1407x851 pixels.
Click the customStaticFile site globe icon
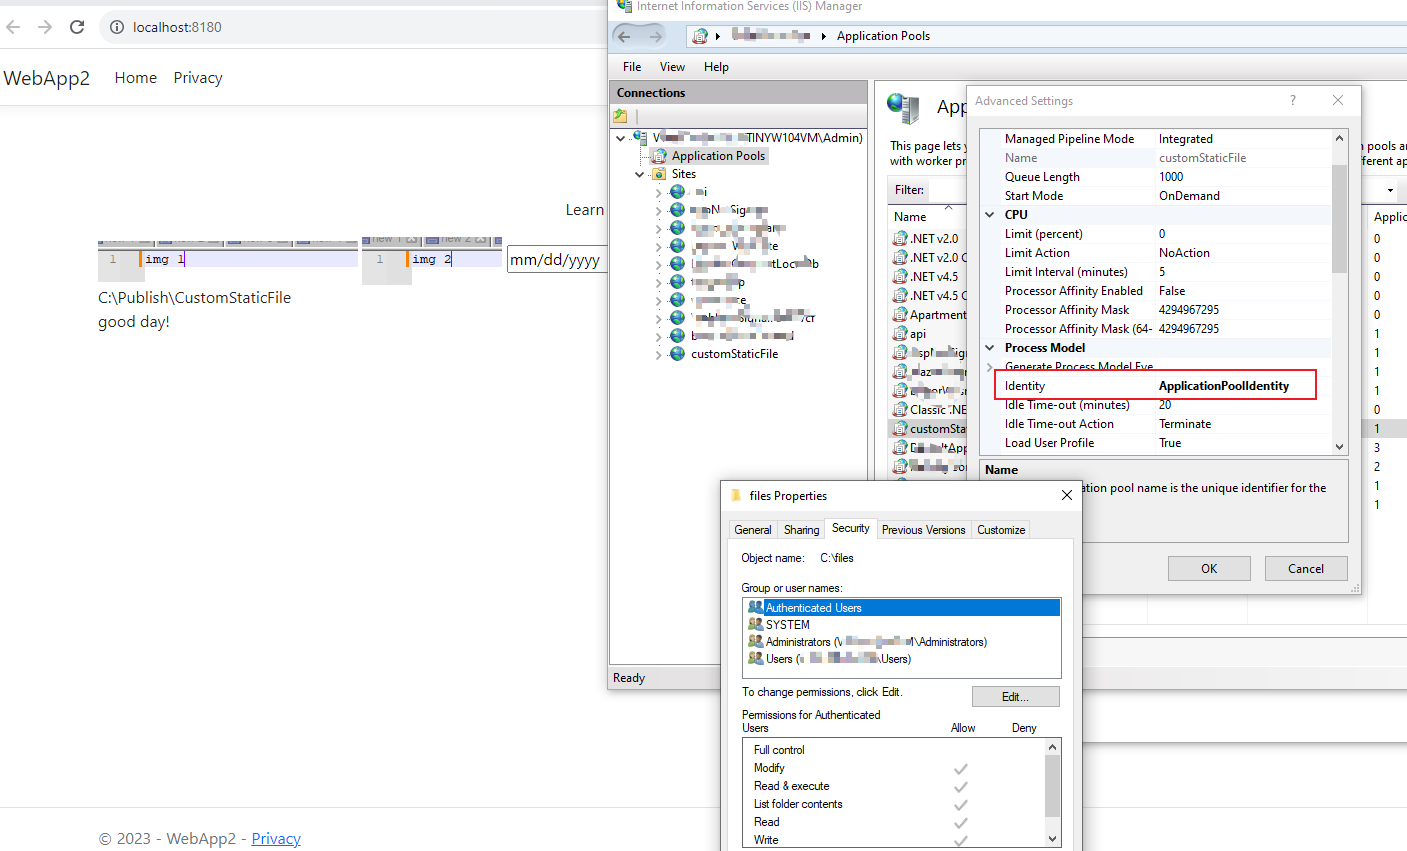[x=678, y=354]
